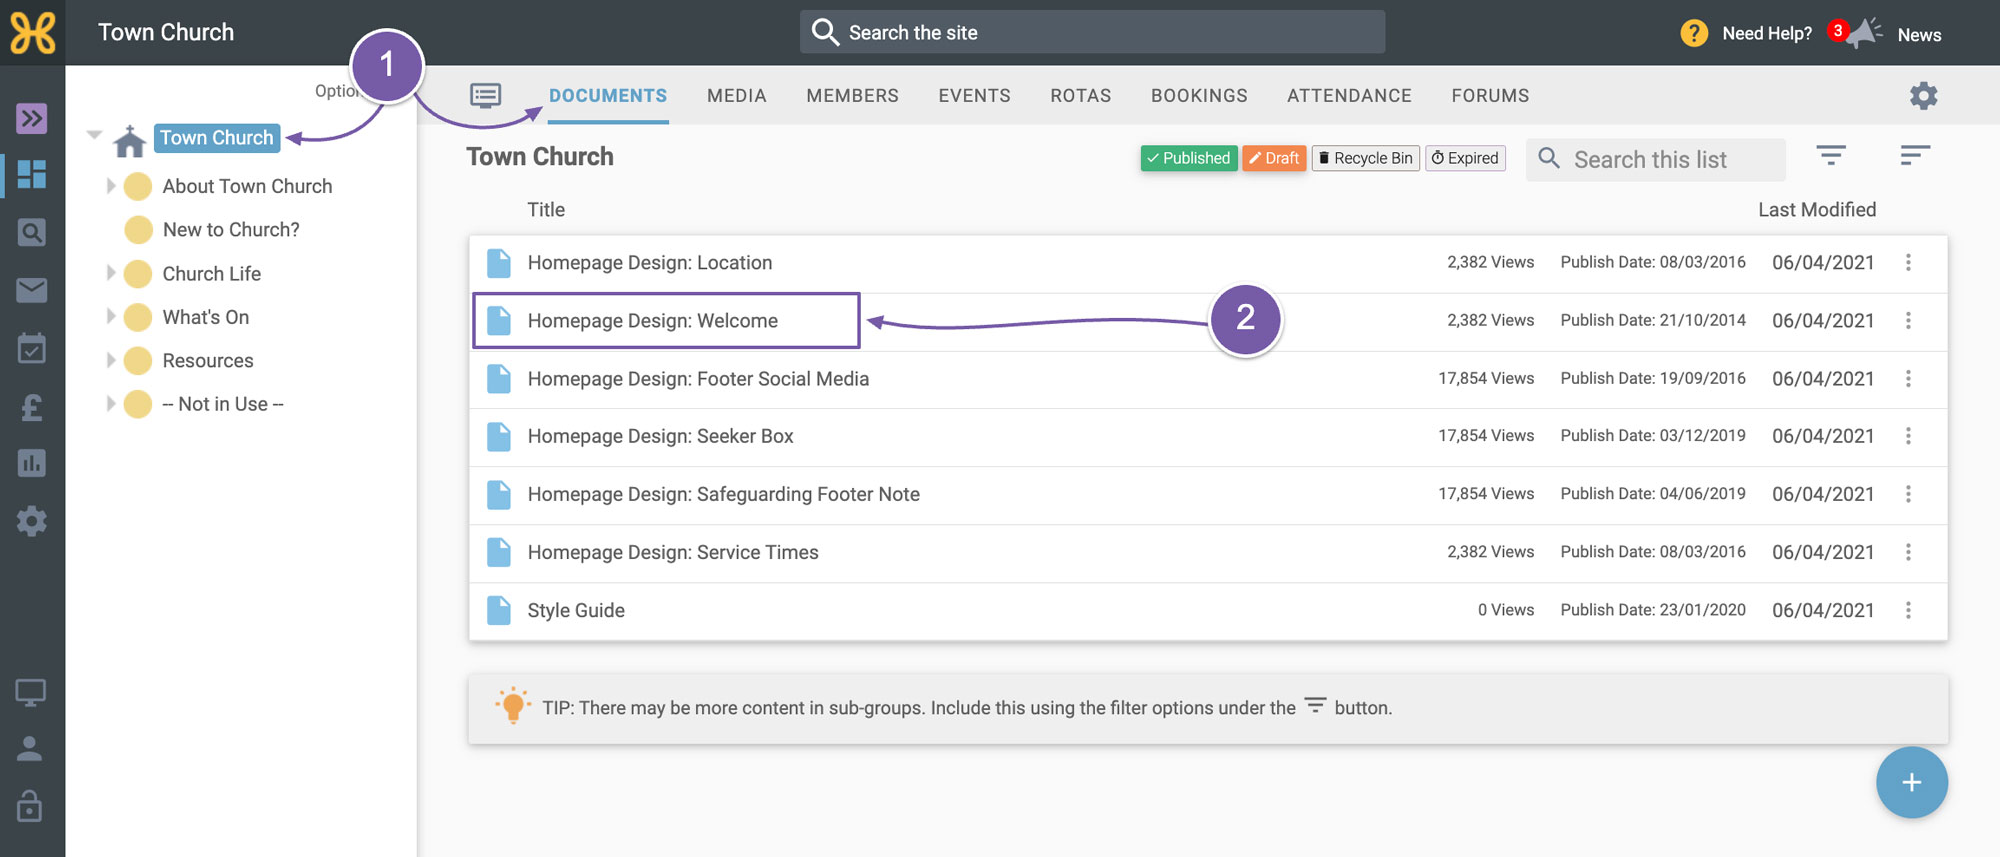2000x857 pixels.
Task: Click the pound sign finance icon
Action: point(31,406)
